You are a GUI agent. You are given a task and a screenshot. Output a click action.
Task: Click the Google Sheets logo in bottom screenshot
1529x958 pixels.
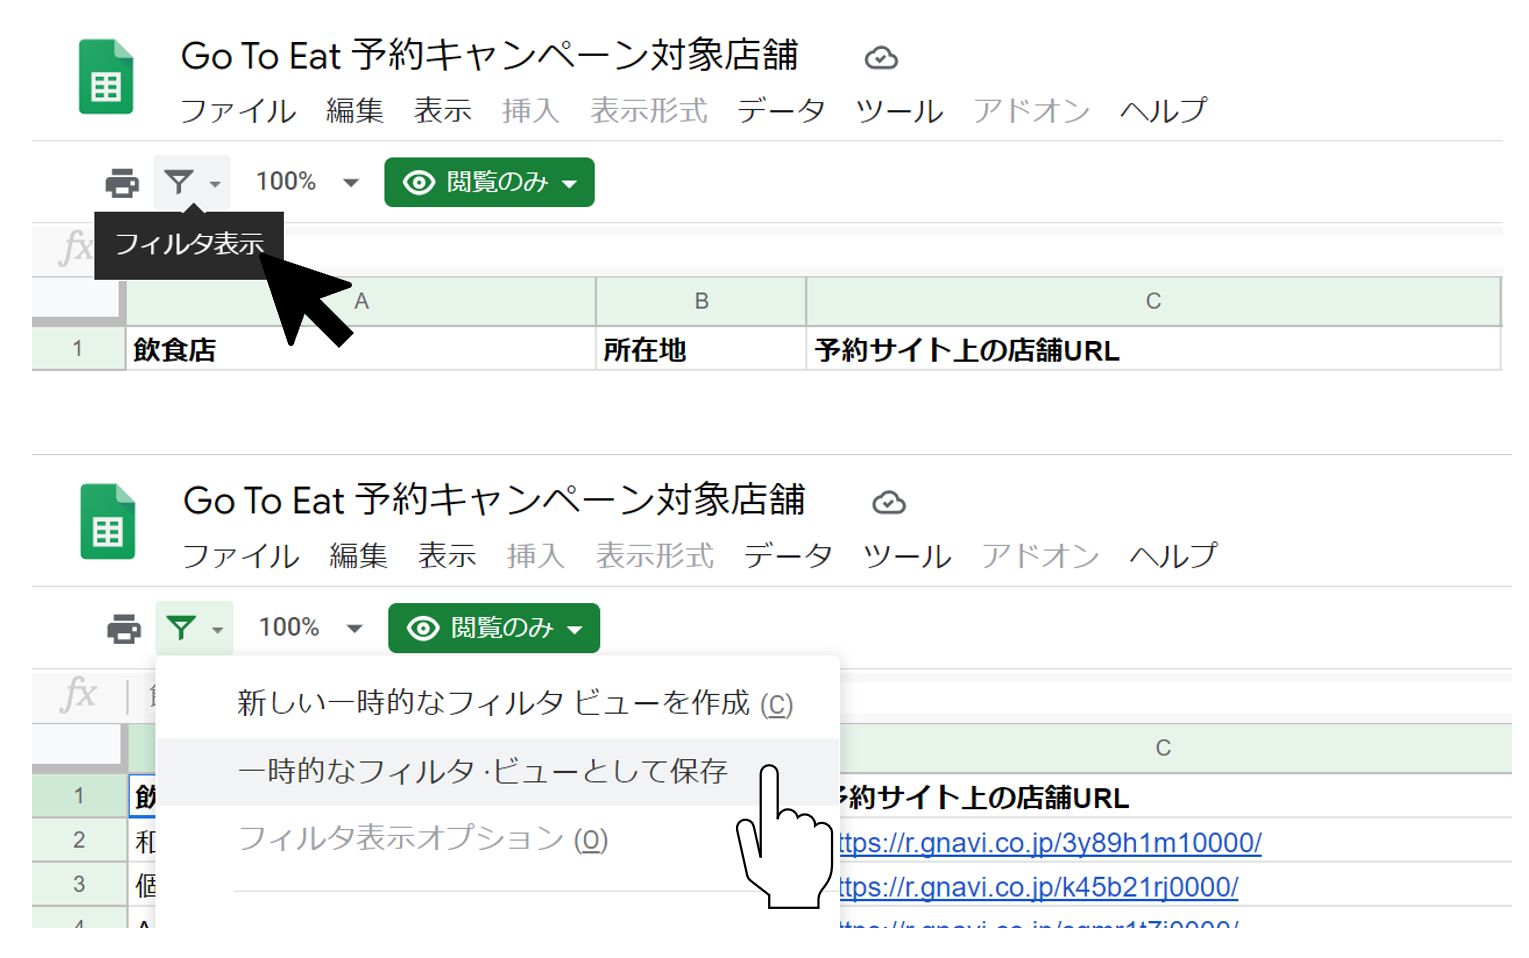(x=108, y=521)
